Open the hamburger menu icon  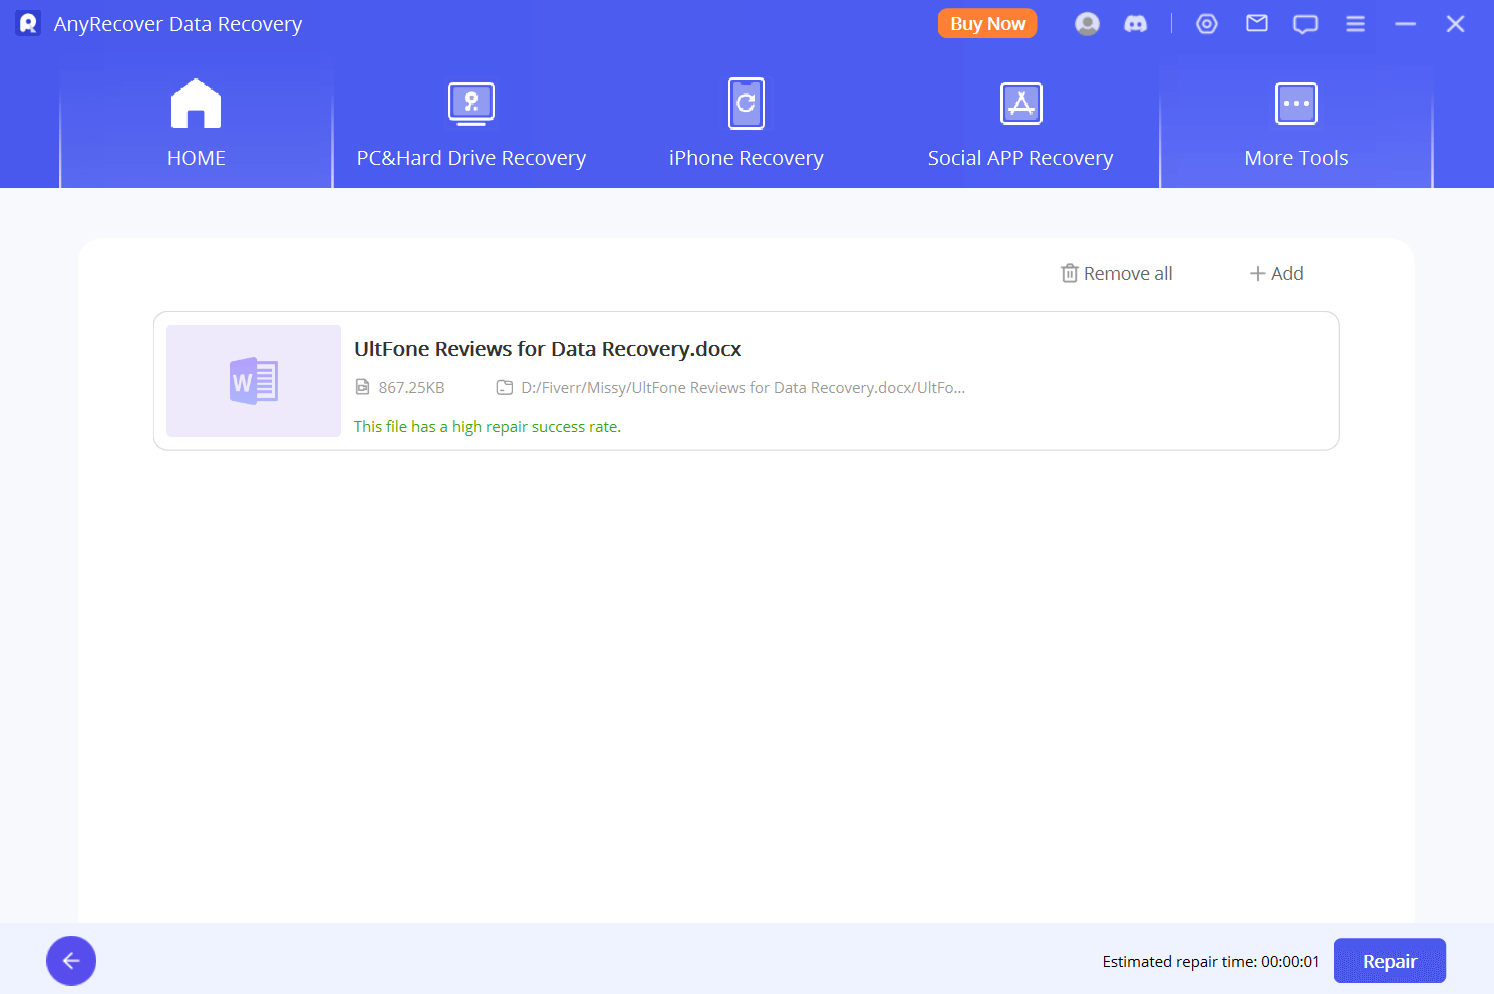click(1355, 24)
